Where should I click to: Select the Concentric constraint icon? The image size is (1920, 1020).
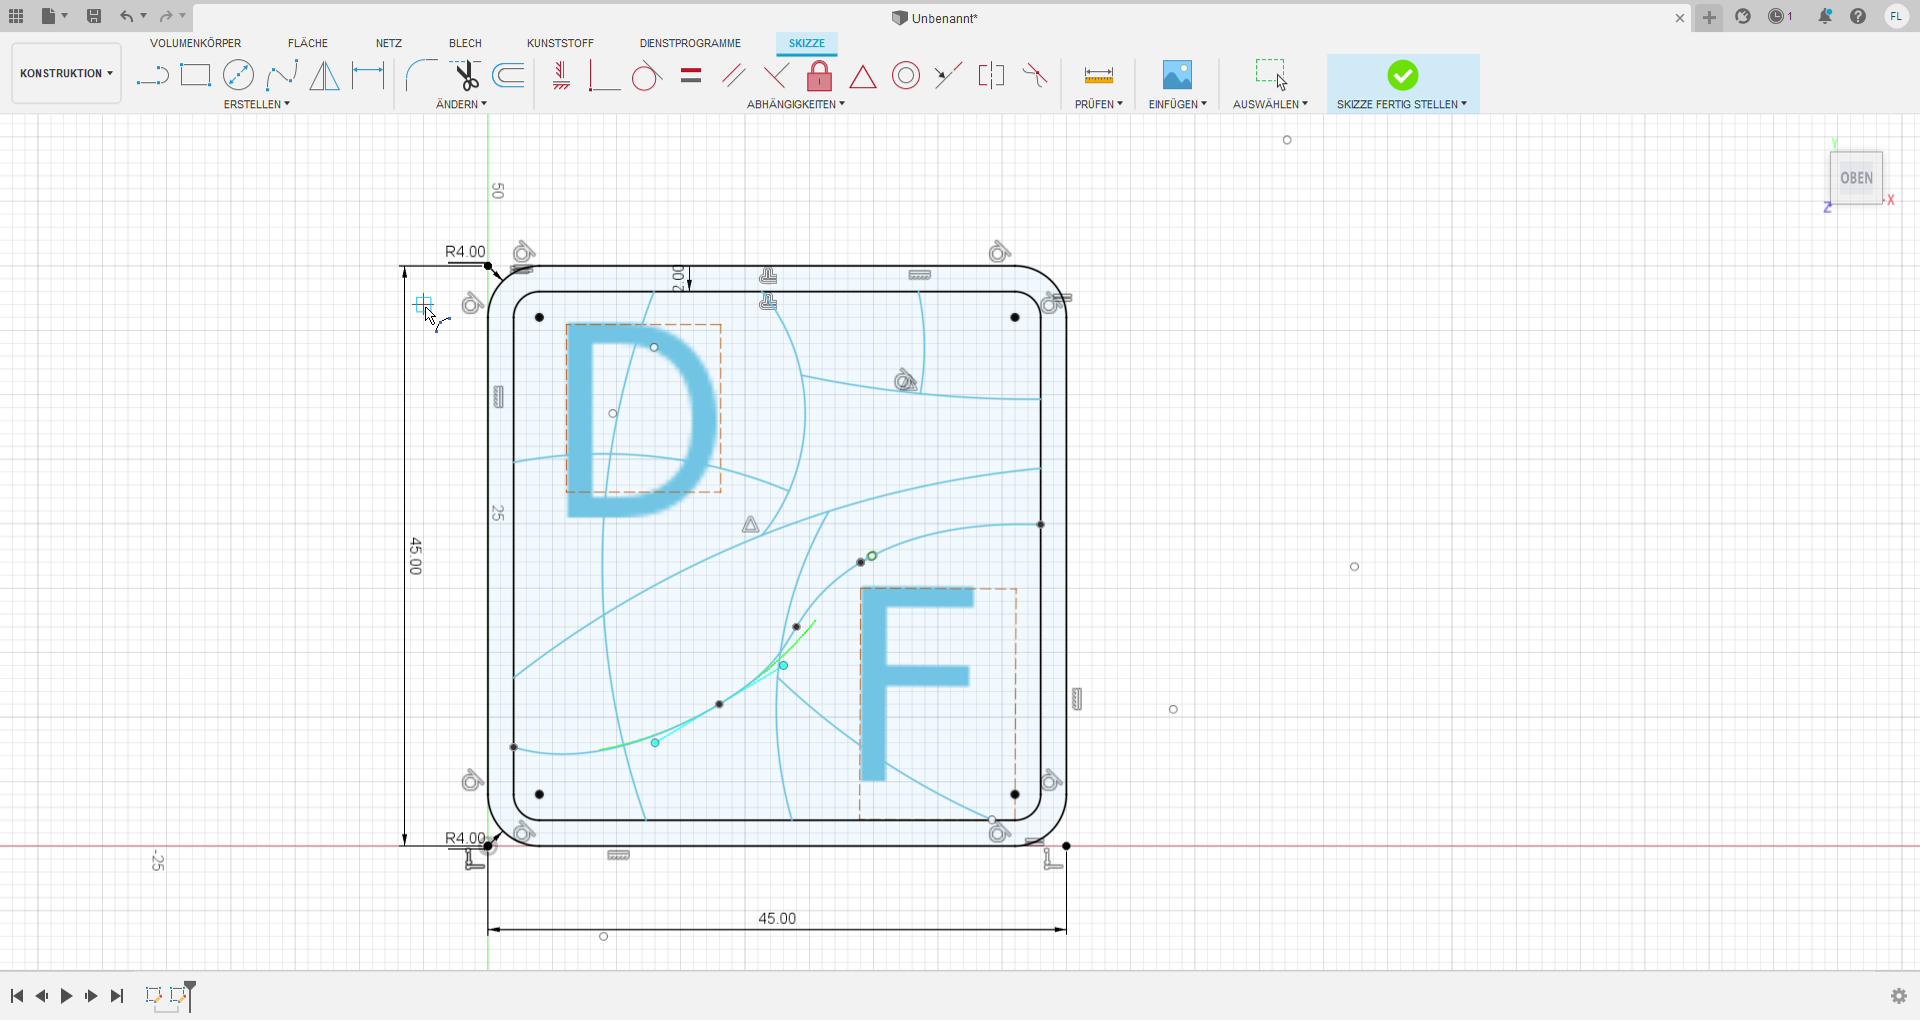[906, 76]
